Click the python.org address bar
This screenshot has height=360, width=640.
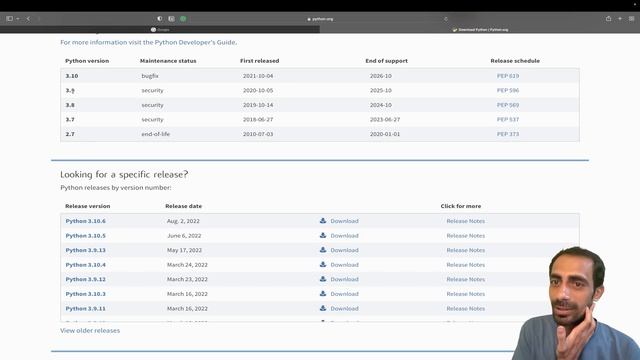click(x=320, y=19)
